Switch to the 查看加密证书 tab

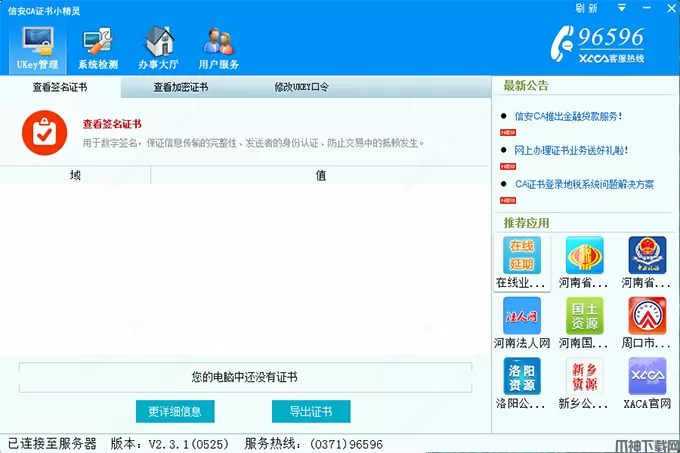click(x=180, y=87)
